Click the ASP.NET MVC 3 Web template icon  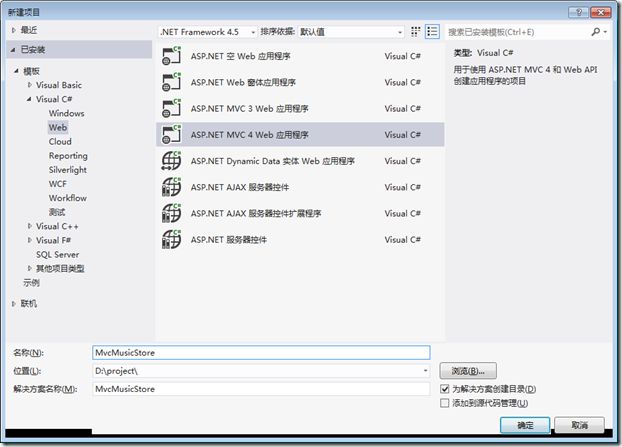coord(171,108)
